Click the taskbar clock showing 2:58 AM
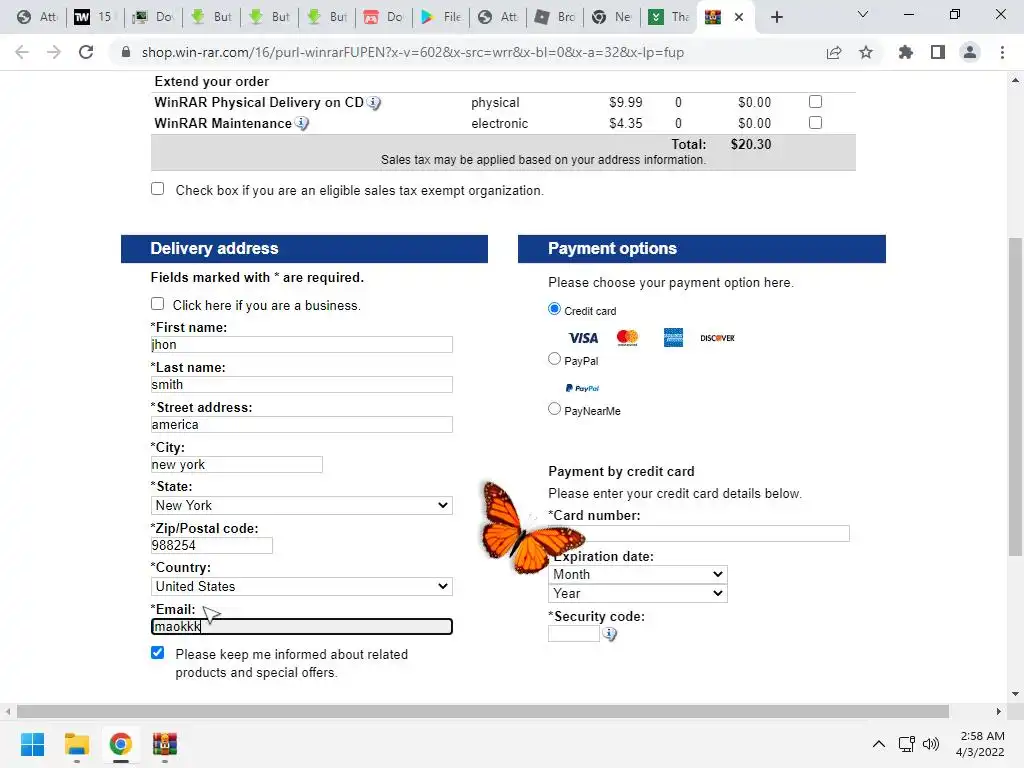Image resolution: width=1024 pixels, height=768 pixels. (980, 744)
